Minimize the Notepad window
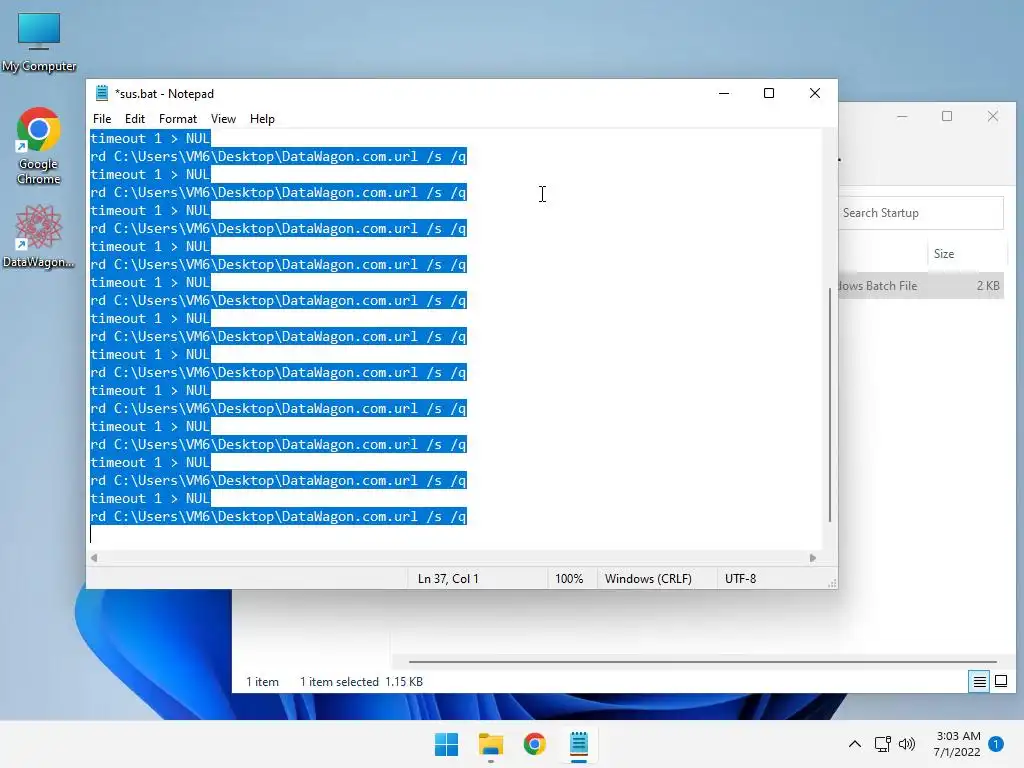The width and height of the screenshot is (1024, 768). [724, 93]
